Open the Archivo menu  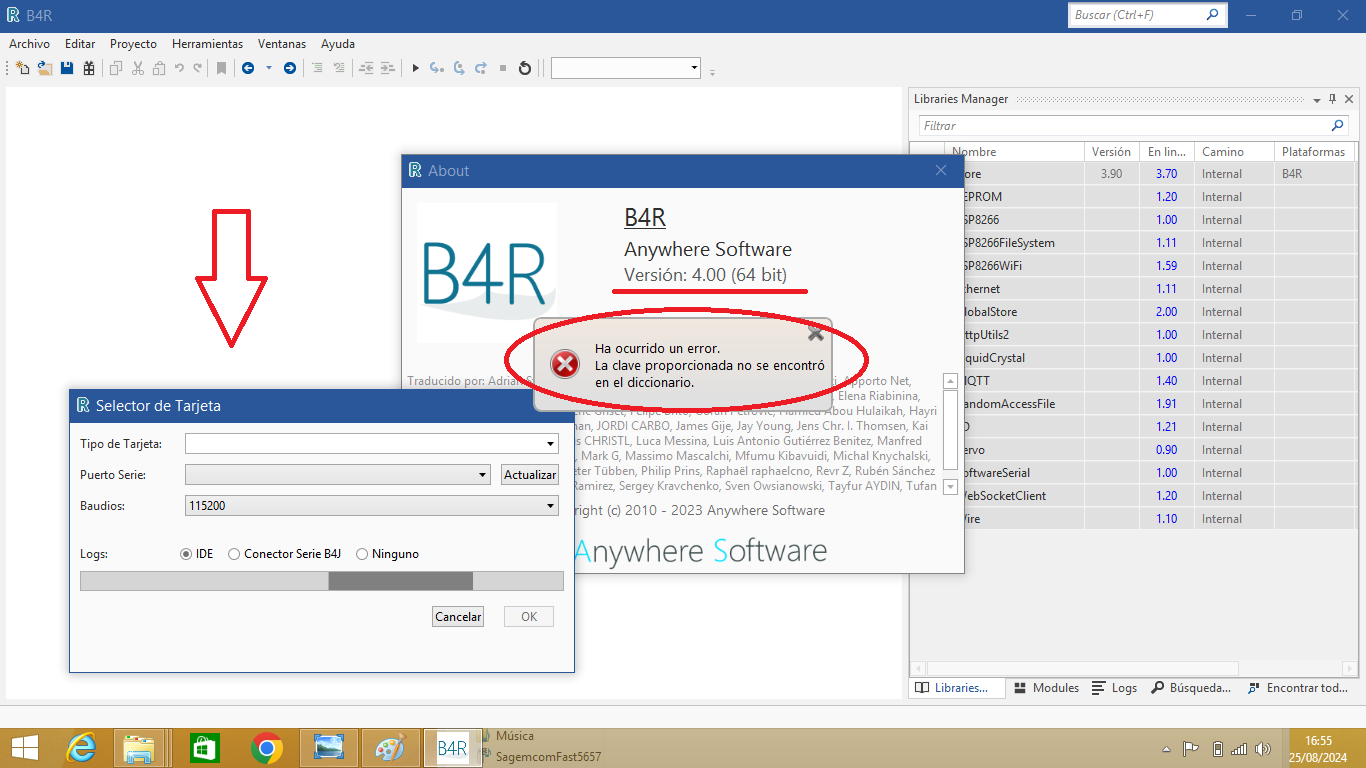coord(30,44)
